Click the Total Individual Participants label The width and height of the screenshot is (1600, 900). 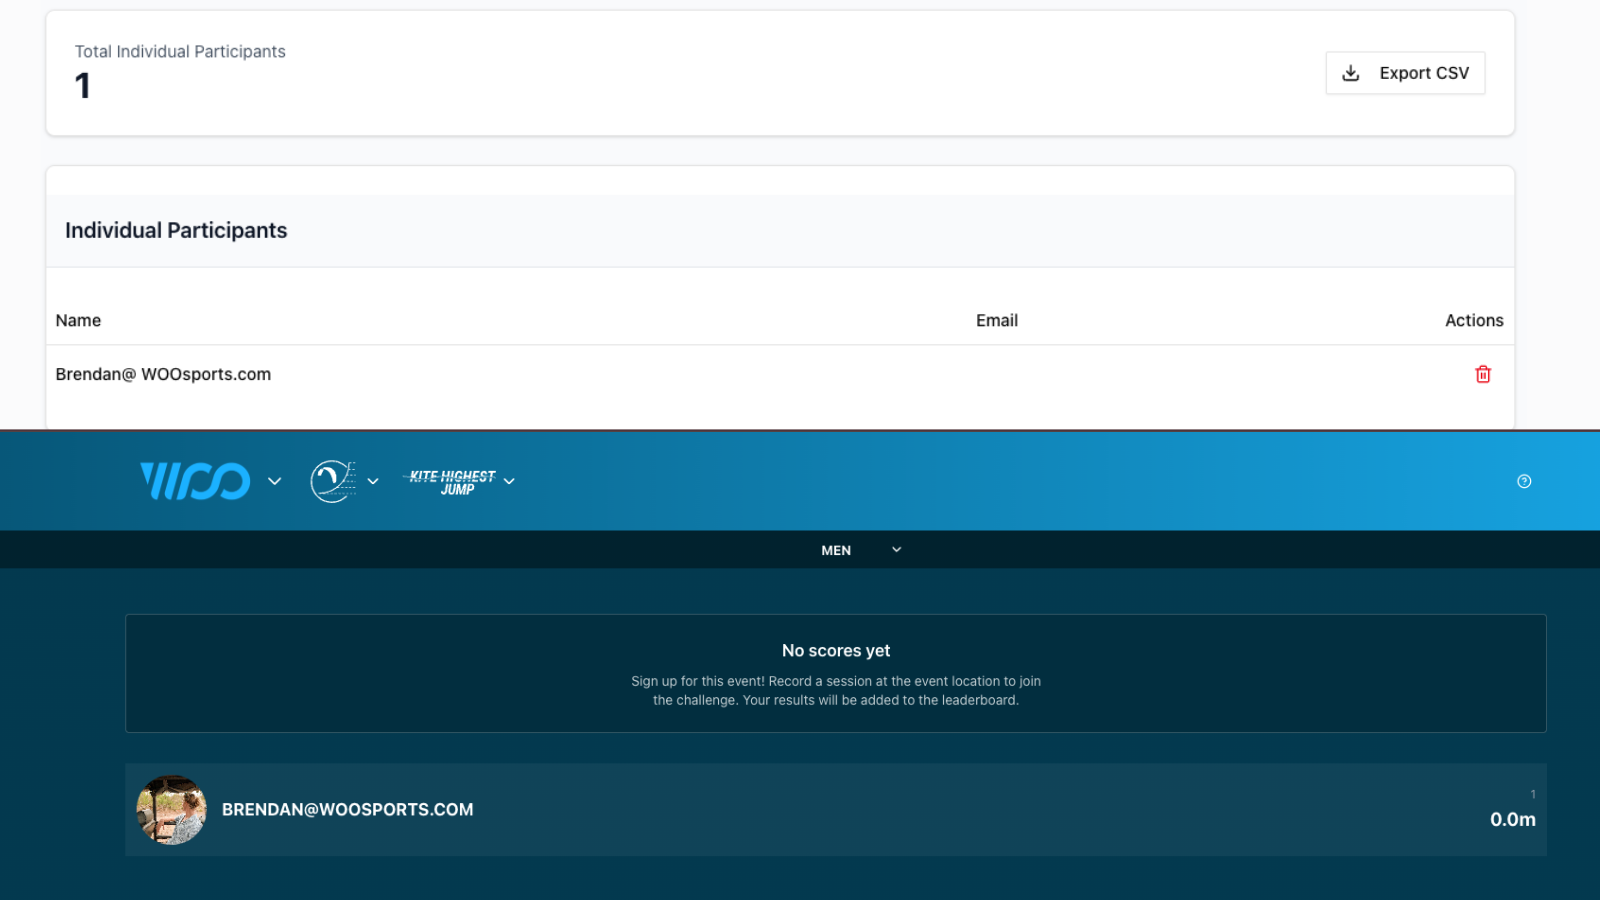180,51
